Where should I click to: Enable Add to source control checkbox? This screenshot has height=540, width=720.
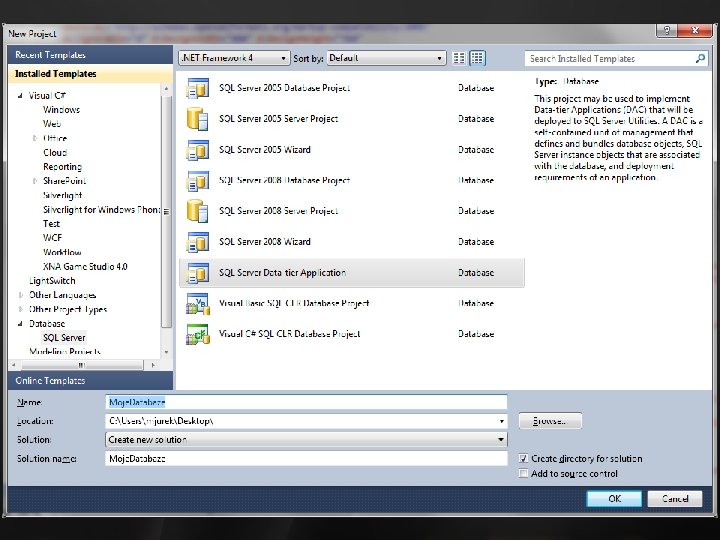coord(523,473)
